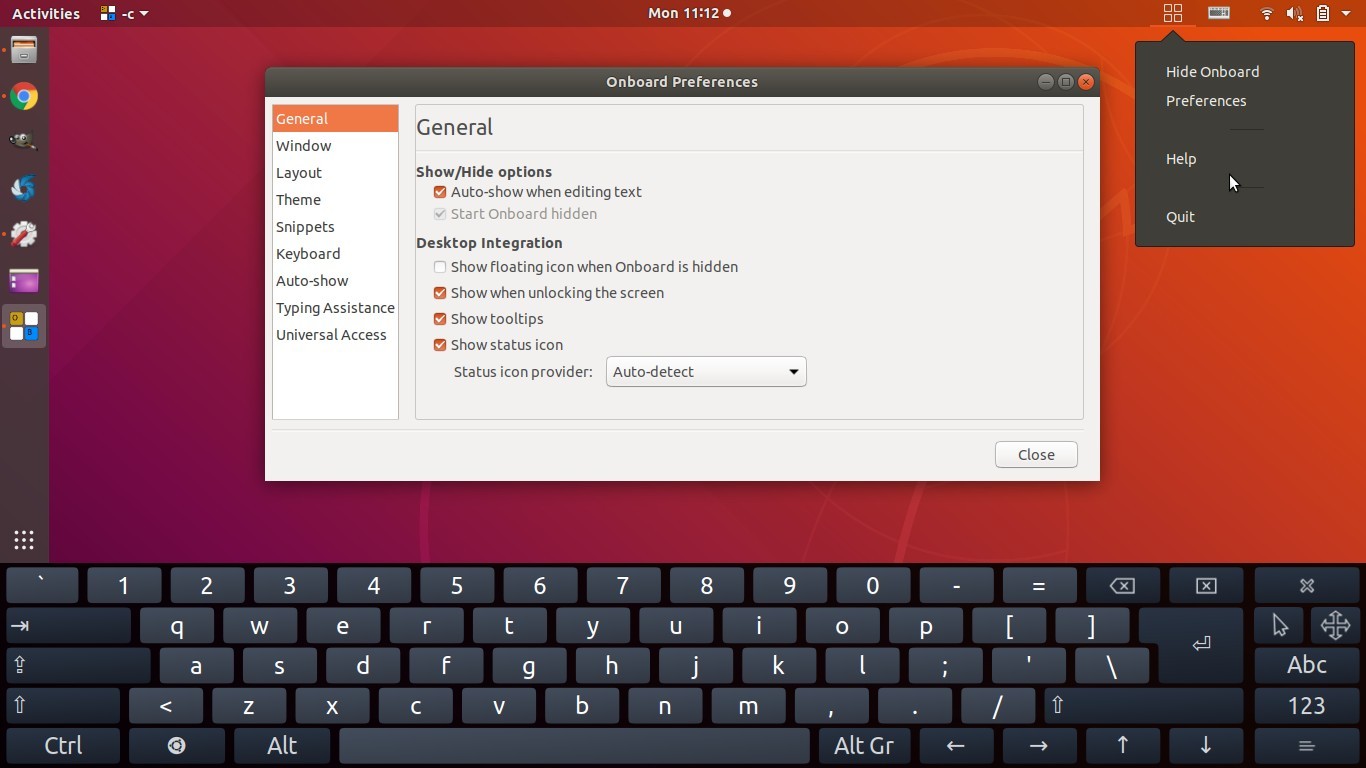The image size is (1366, 768).
Task: Click the keyboard indicator icon in top bar
Action: tap(1219, 13)
